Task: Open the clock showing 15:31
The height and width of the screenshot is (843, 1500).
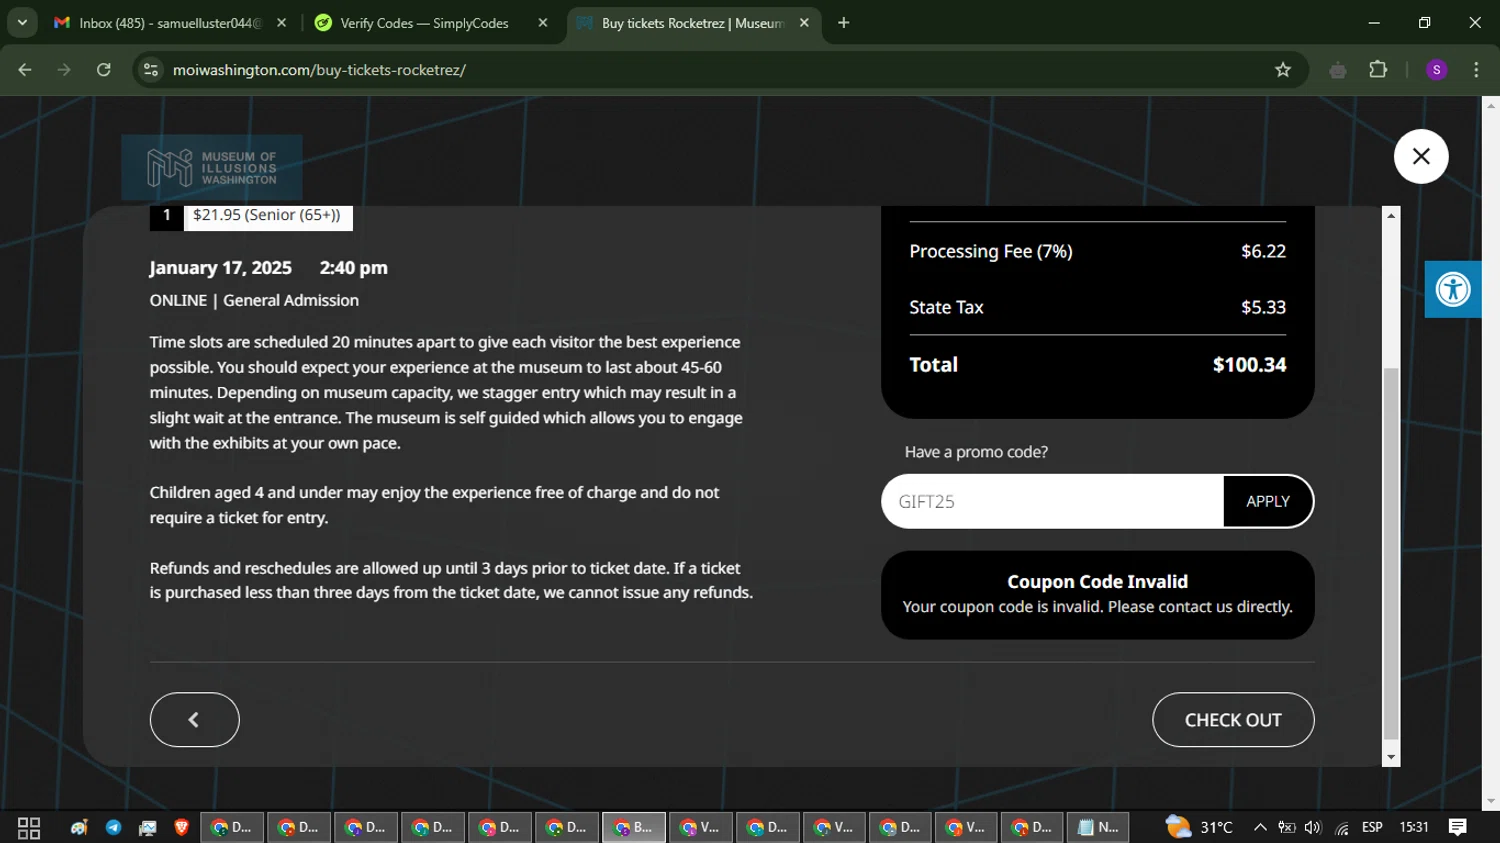Action: pos(1414,828)
